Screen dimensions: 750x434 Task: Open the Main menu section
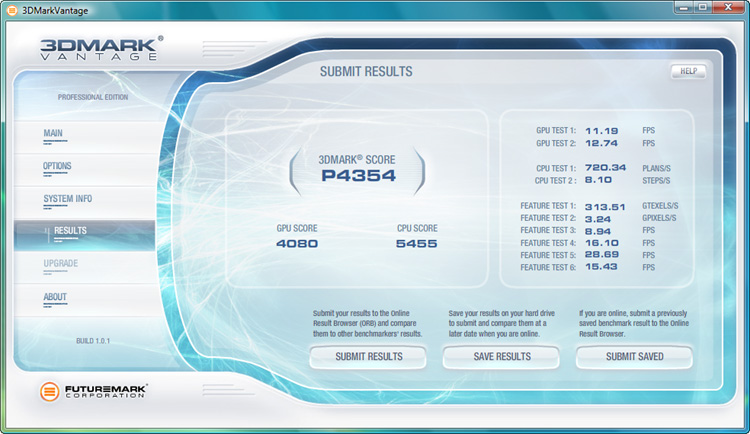click(53, 133)
